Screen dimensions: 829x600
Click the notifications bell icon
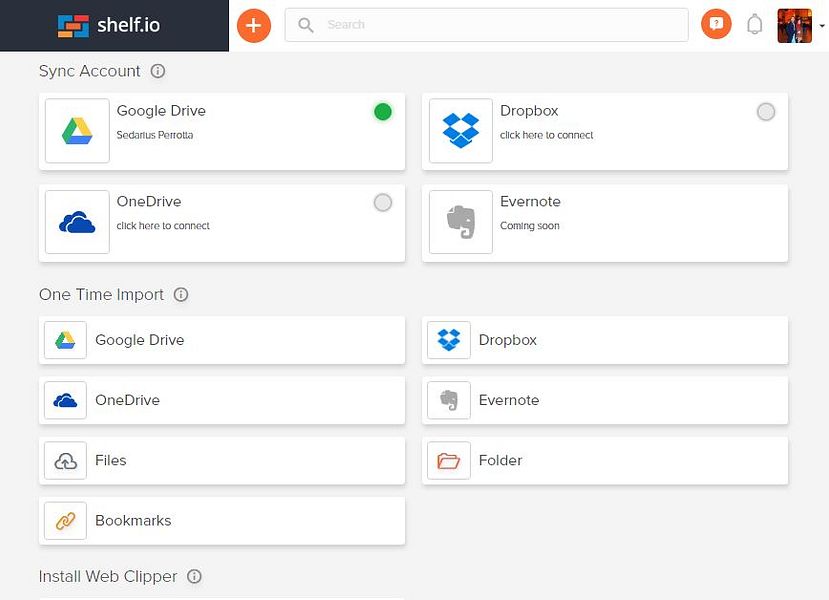click(755, 23)
